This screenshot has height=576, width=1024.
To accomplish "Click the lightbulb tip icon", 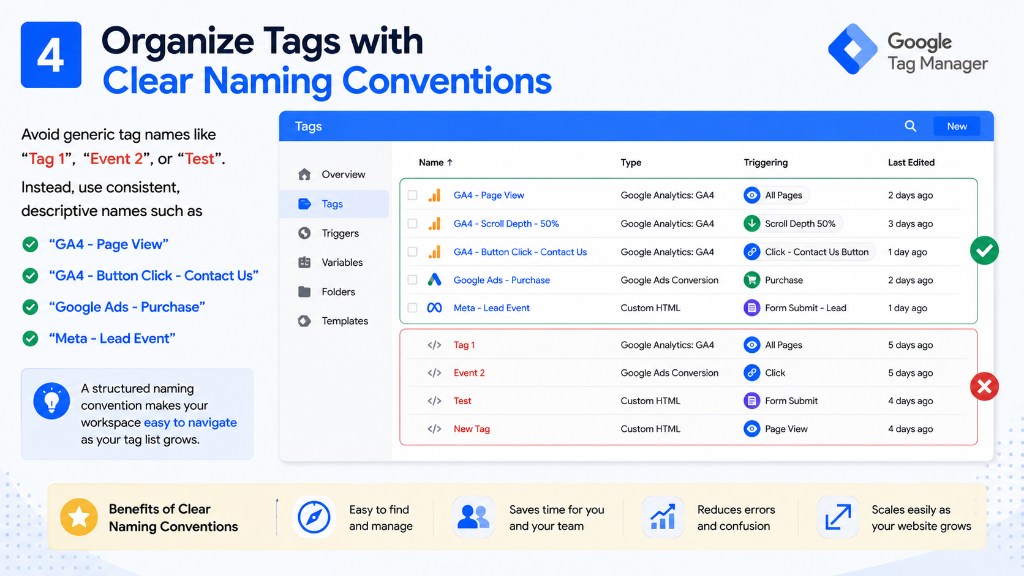I will (x=52, y=401).
